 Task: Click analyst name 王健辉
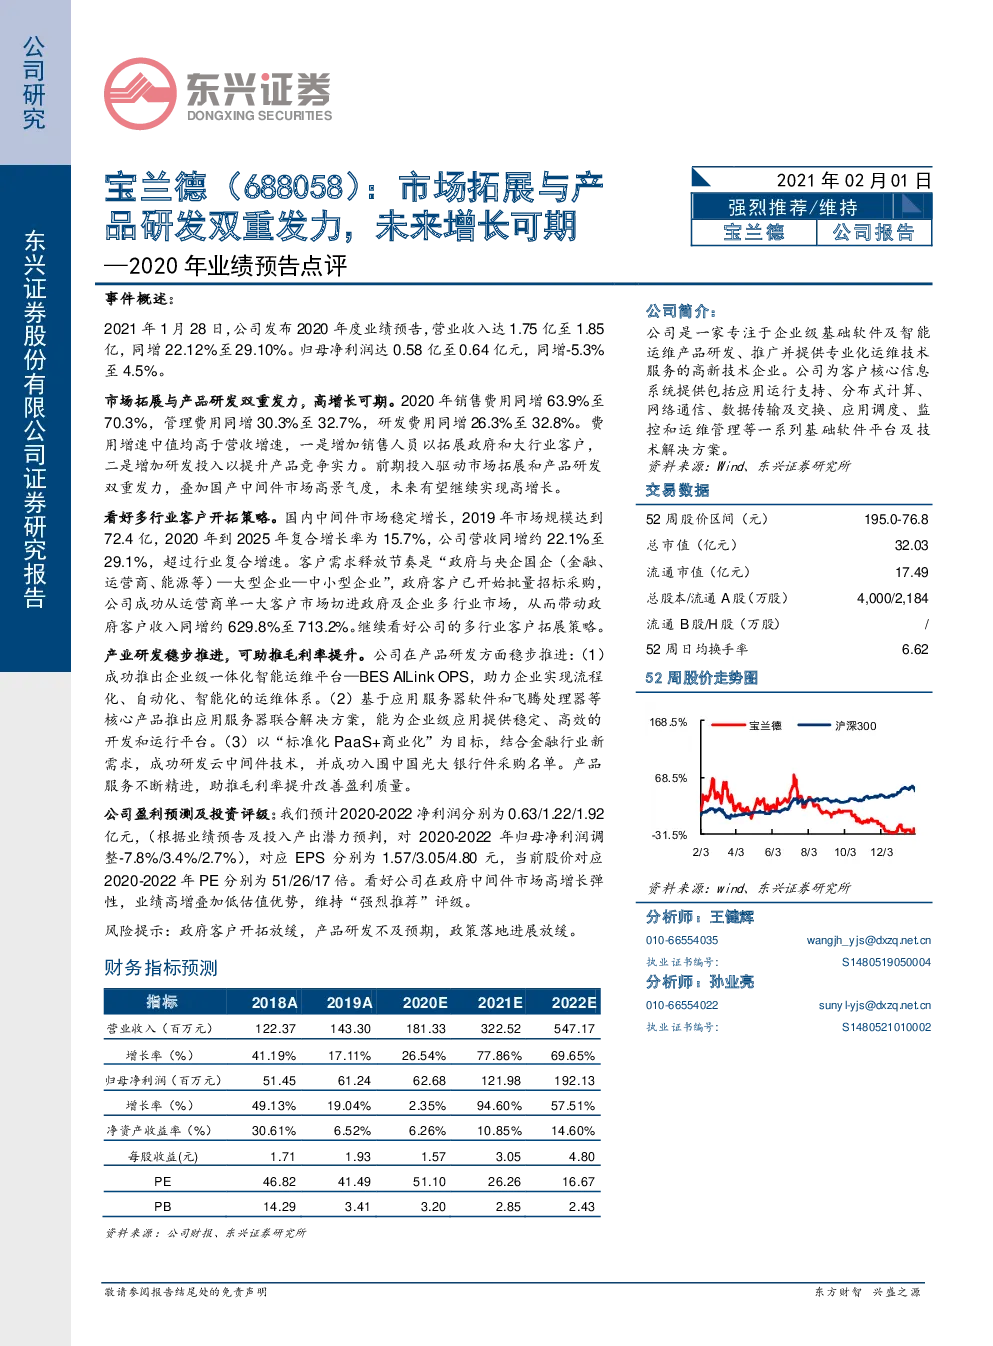coord(732,917)
